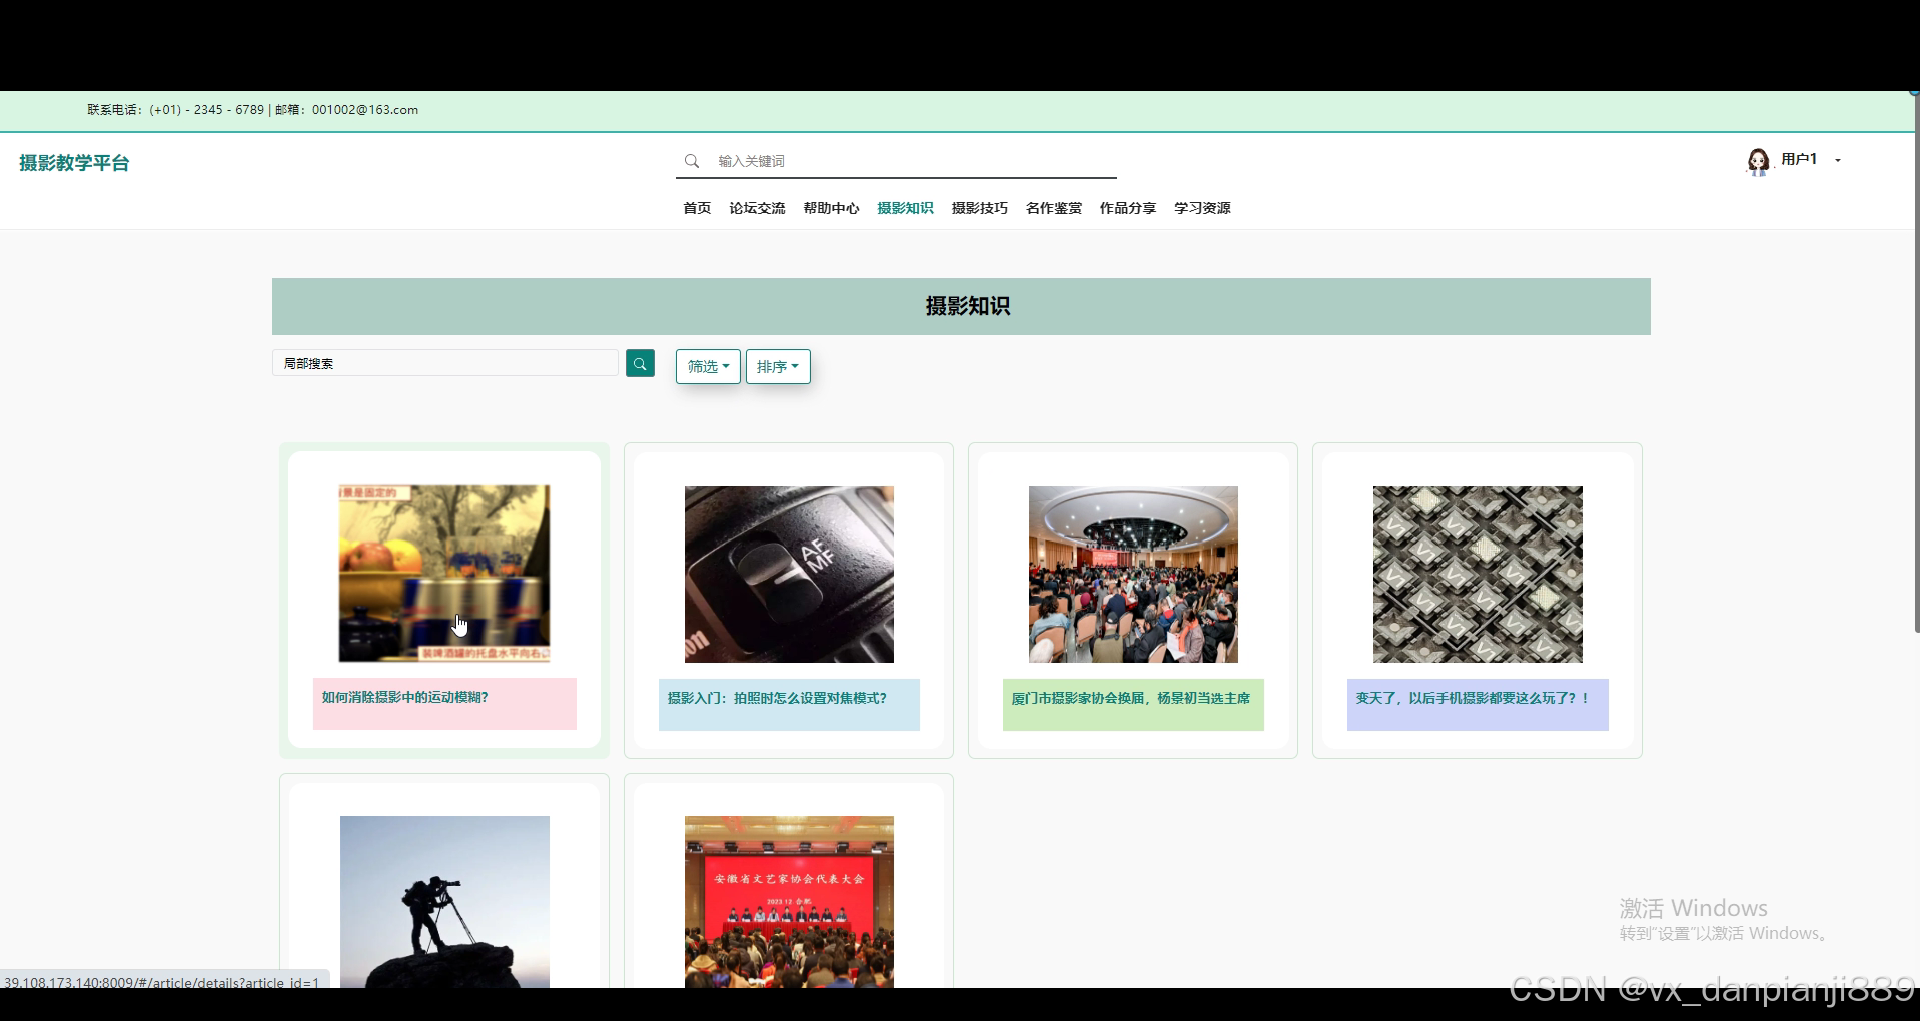Open the 摄影技巧 menu item
The image size is (1920, 1021).
979,208
